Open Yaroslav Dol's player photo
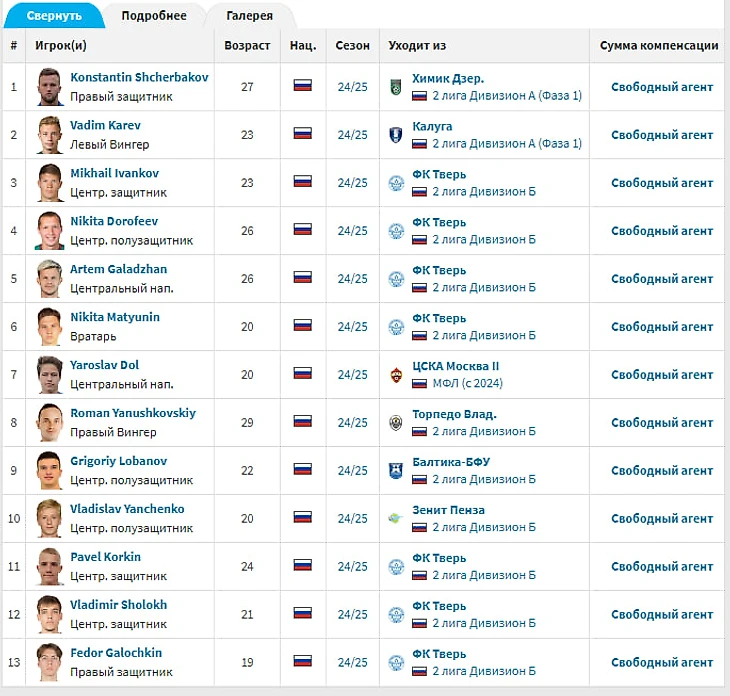Image resolution: width=730 pixels, height=696 pixels. click(x=50, y=375)
